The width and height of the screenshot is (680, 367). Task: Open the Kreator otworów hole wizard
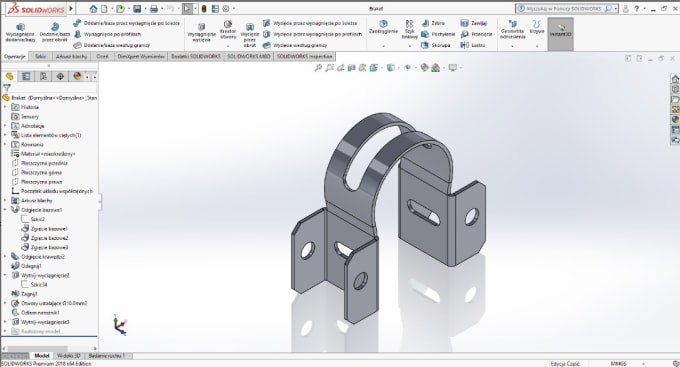pos(228,29)
